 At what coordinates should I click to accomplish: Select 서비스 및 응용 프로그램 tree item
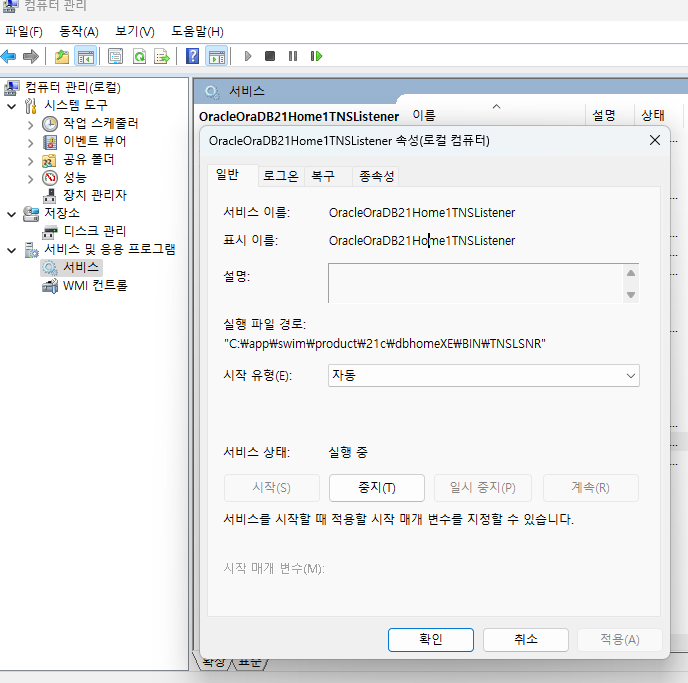click(110, 249)
